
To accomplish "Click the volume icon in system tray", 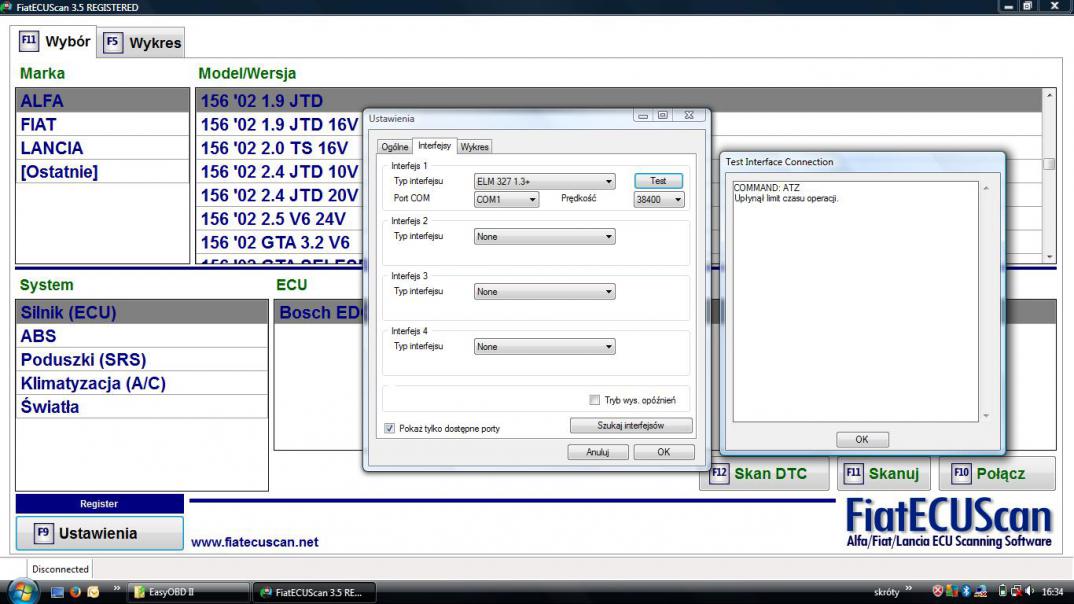I will tap(1030, 592).
